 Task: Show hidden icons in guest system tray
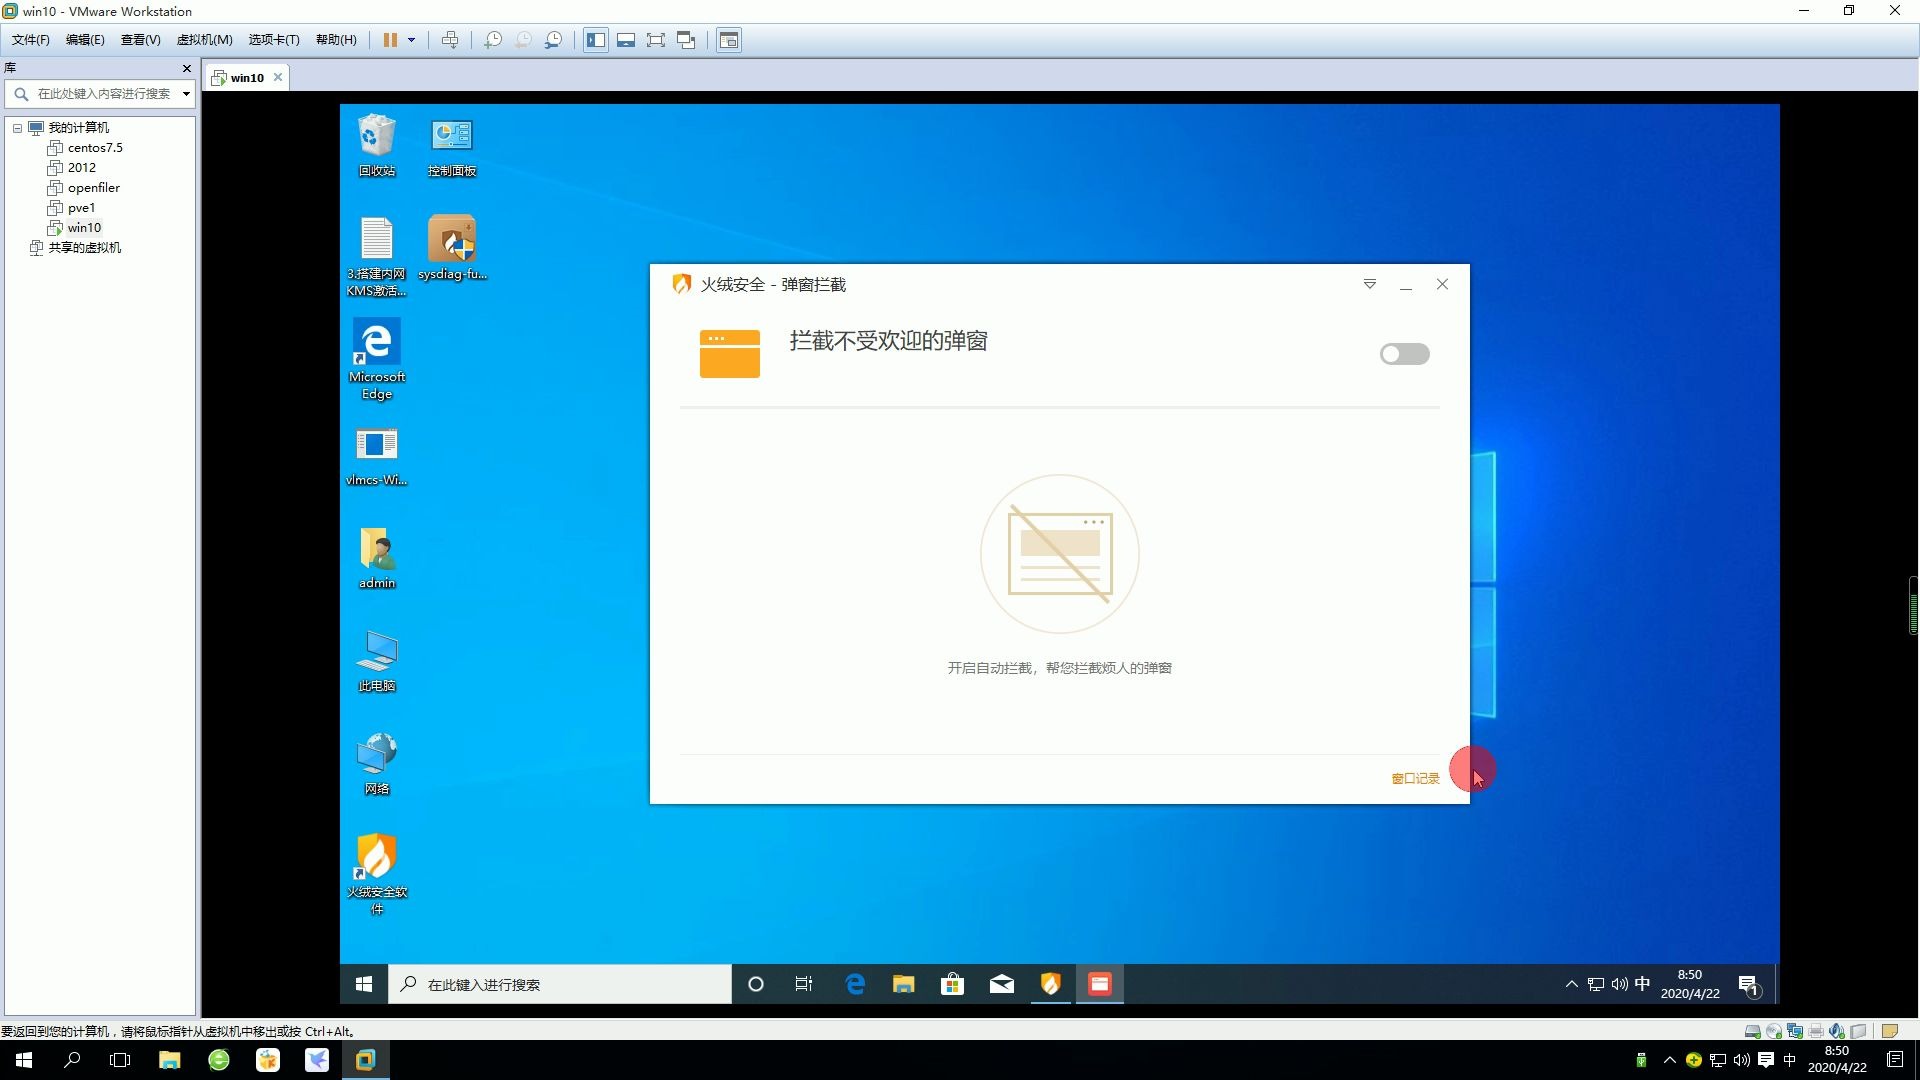click(x=1571, y=984)
